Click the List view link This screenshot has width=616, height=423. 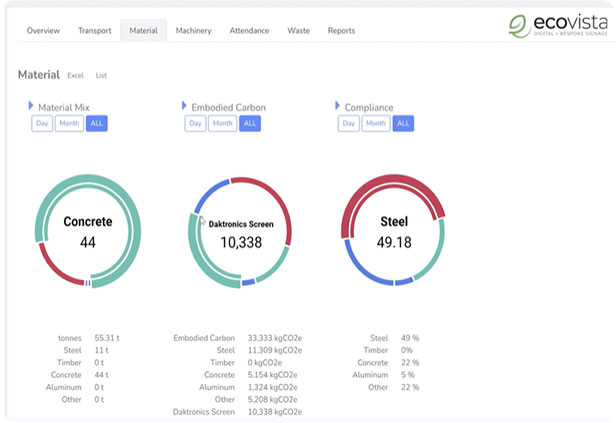[101, 75]
